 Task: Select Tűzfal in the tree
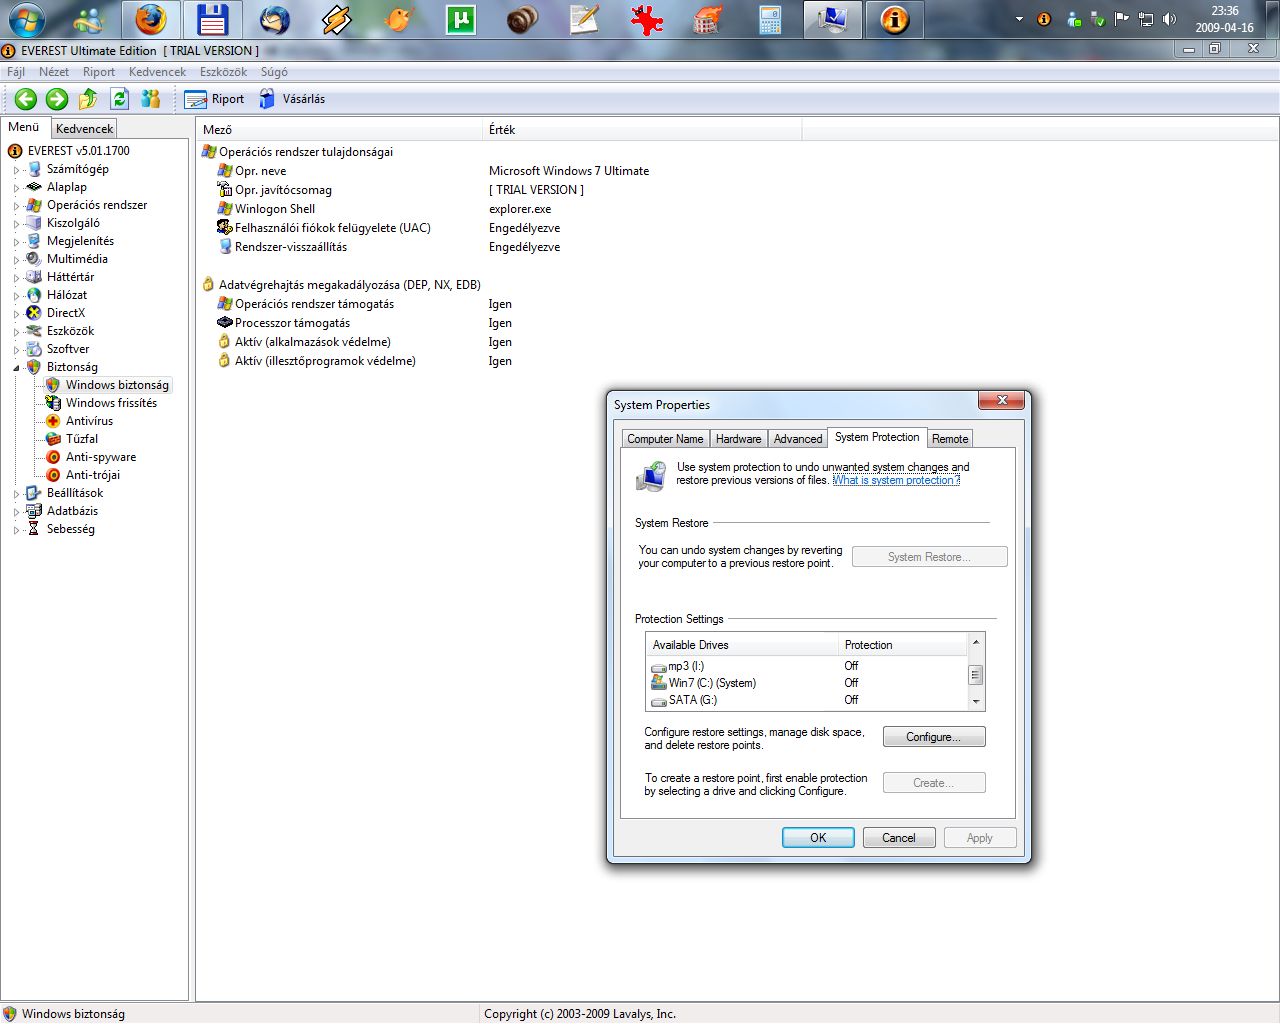coord(82,439)
